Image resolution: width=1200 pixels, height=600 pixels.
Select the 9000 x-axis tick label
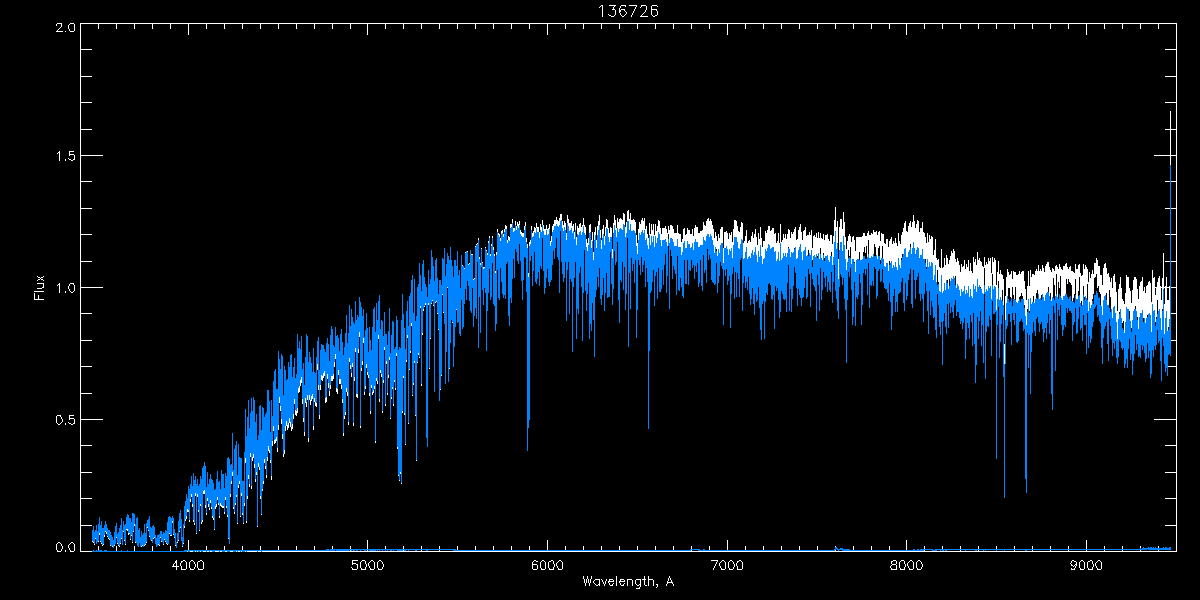(1086, 565)
